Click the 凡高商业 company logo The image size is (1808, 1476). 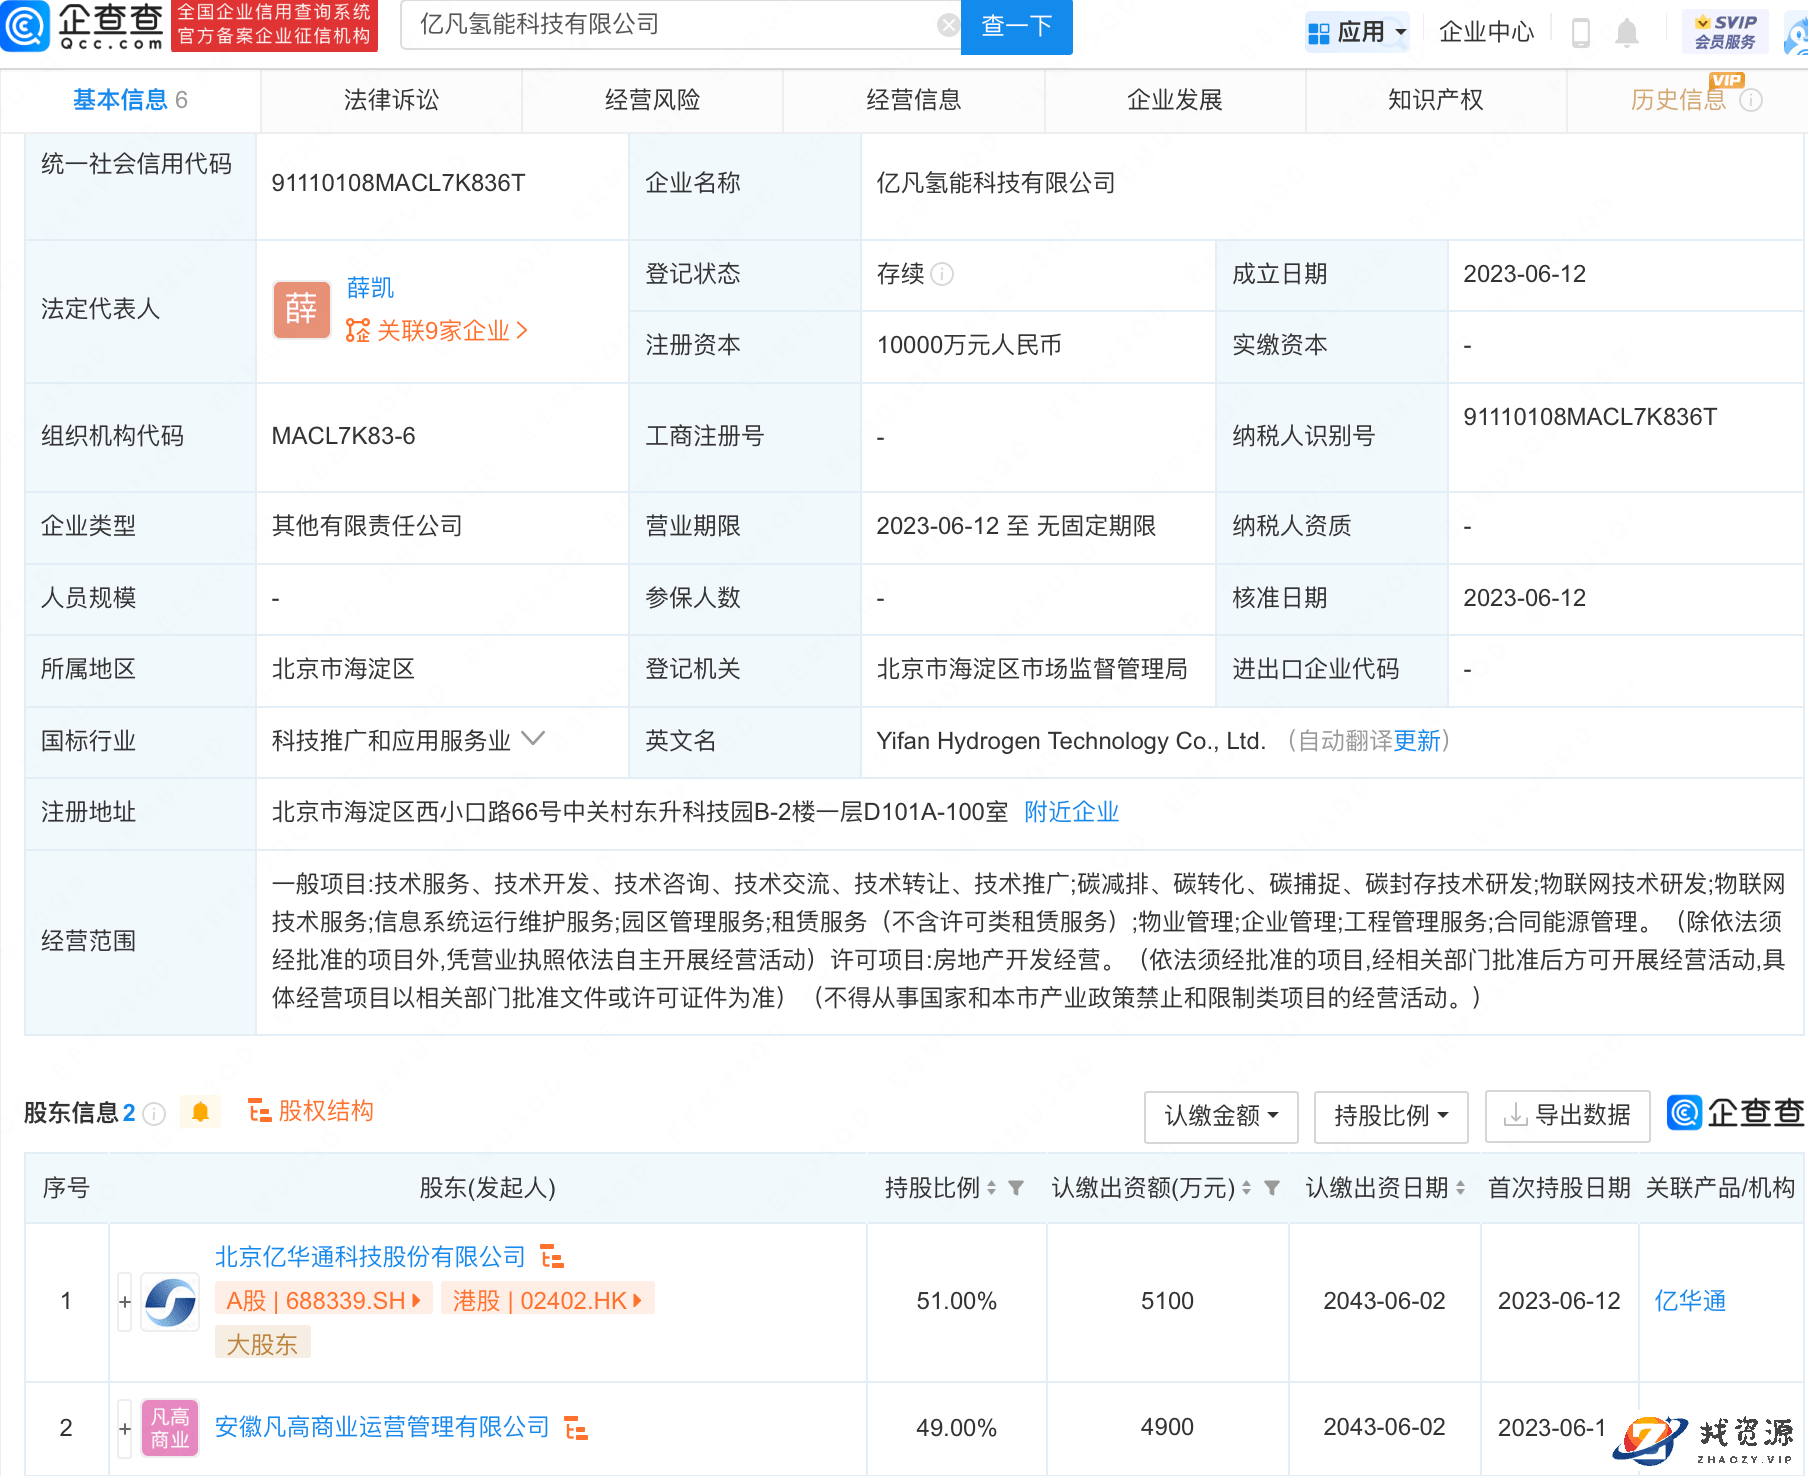pyautogui.click(x=170, y=1428)
